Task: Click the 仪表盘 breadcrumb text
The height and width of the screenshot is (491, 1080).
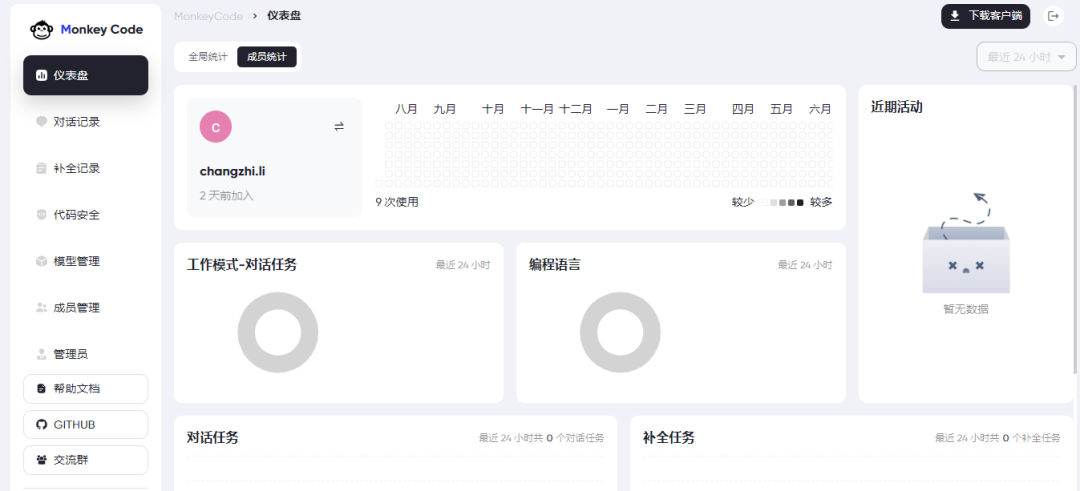Action: [x=284, y=16]
